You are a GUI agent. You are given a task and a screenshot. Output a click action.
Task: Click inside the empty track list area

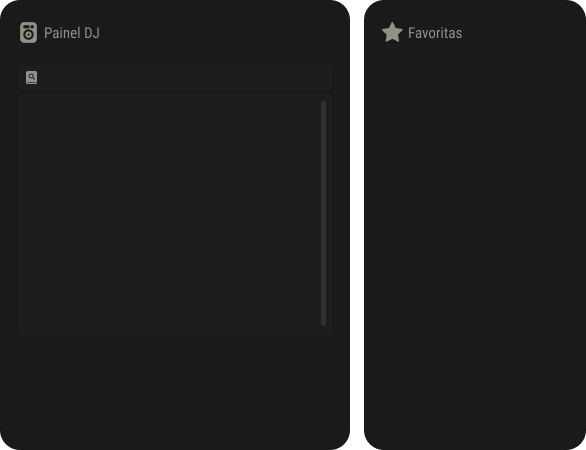coord(169,213)
